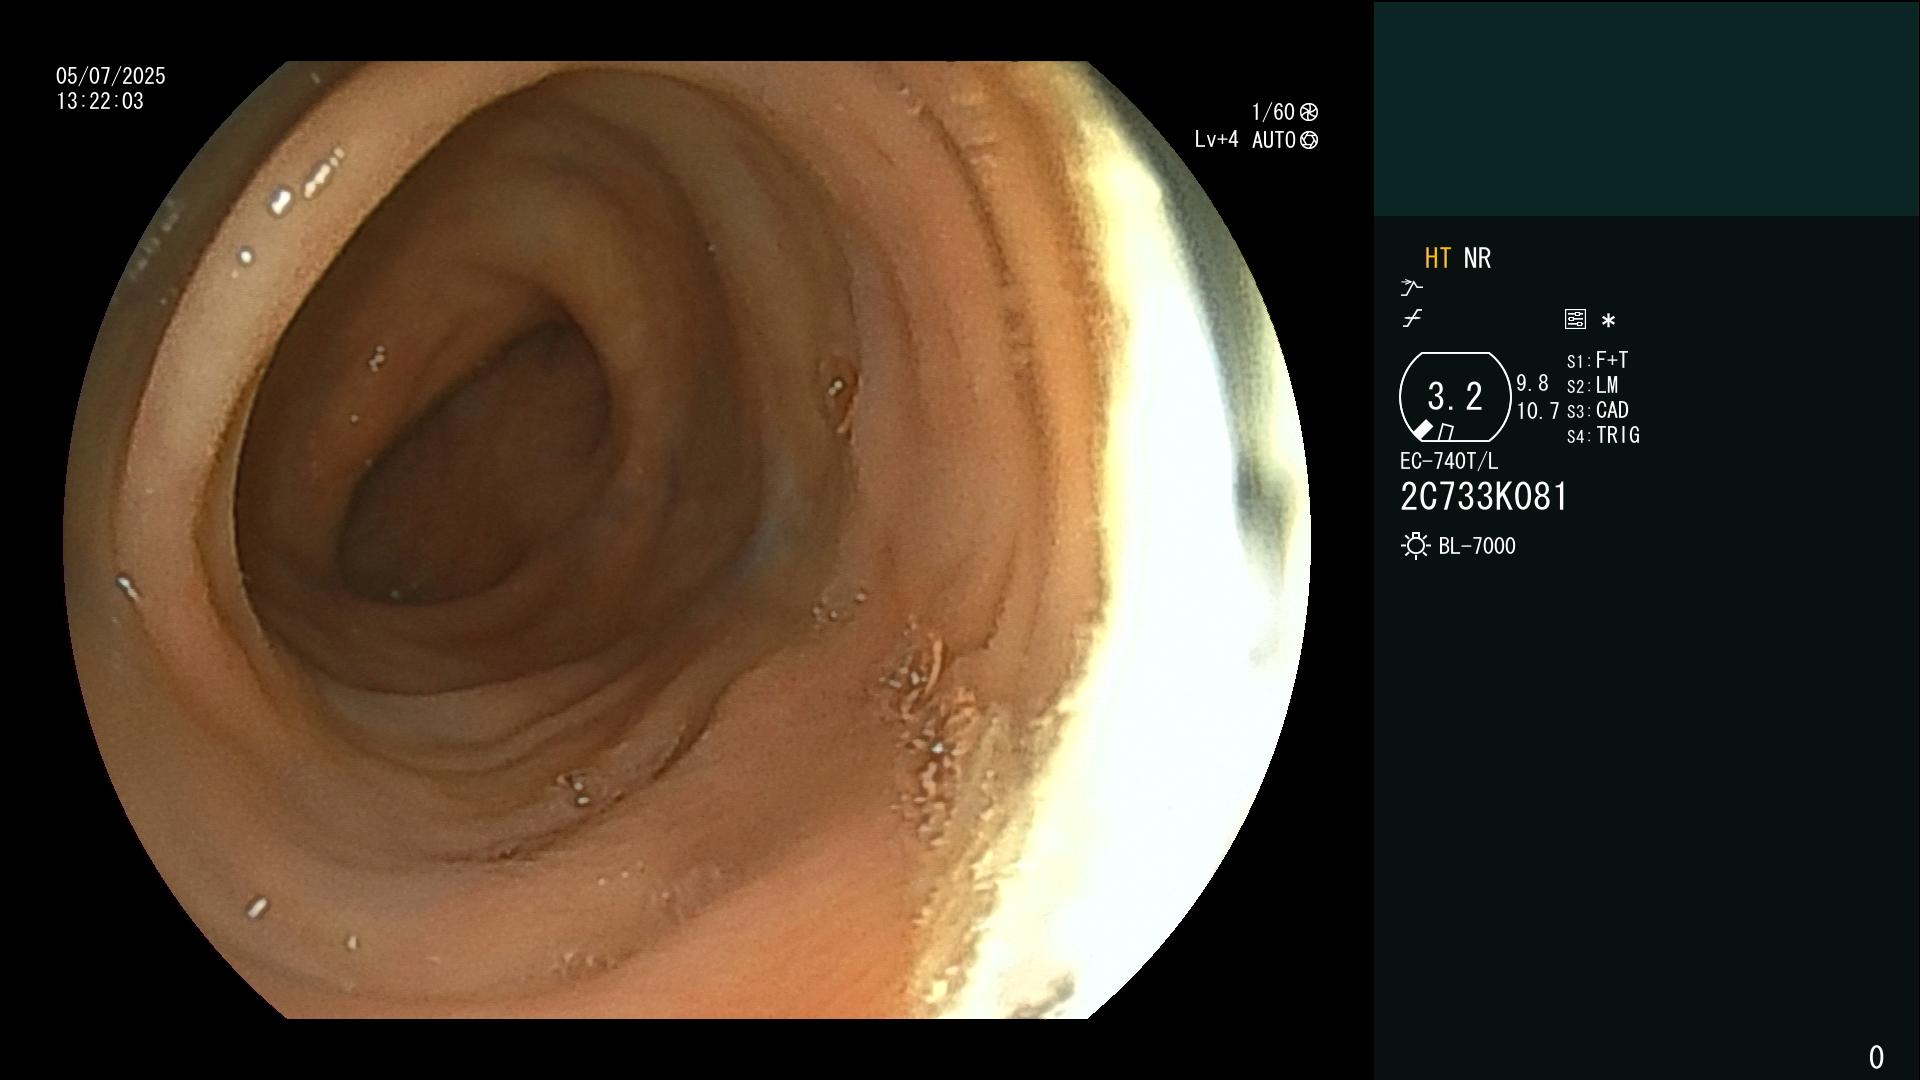
Task: Click the time 13:22:03
Action: [100, 102]
